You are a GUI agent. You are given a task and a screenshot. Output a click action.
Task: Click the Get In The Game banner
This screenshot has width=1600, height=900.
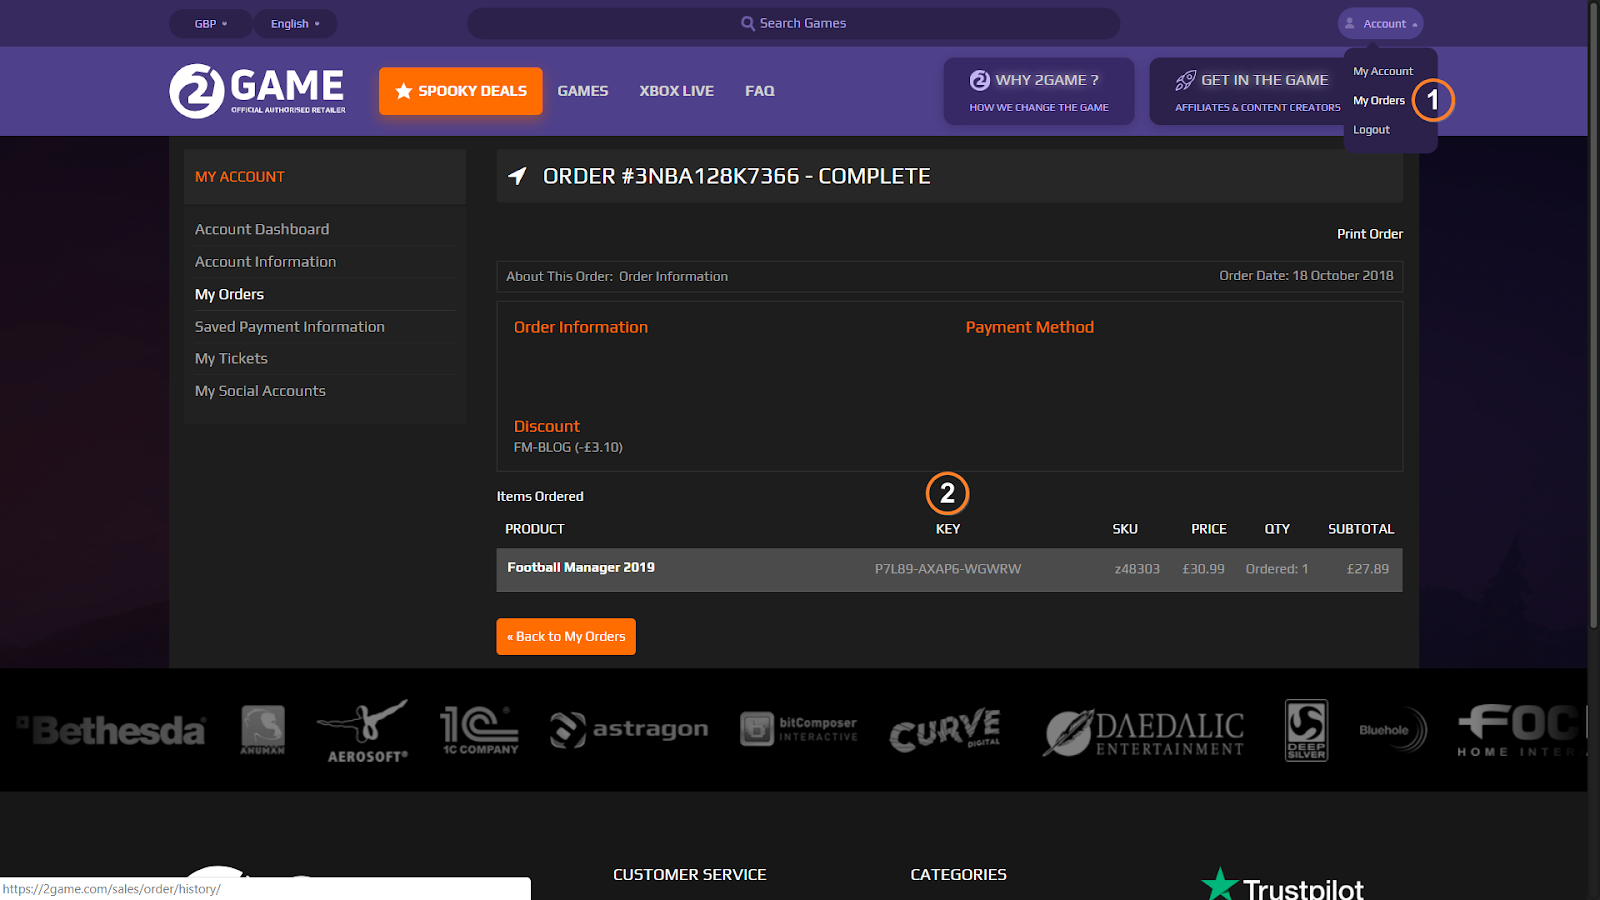click(x=1245, y=91)
